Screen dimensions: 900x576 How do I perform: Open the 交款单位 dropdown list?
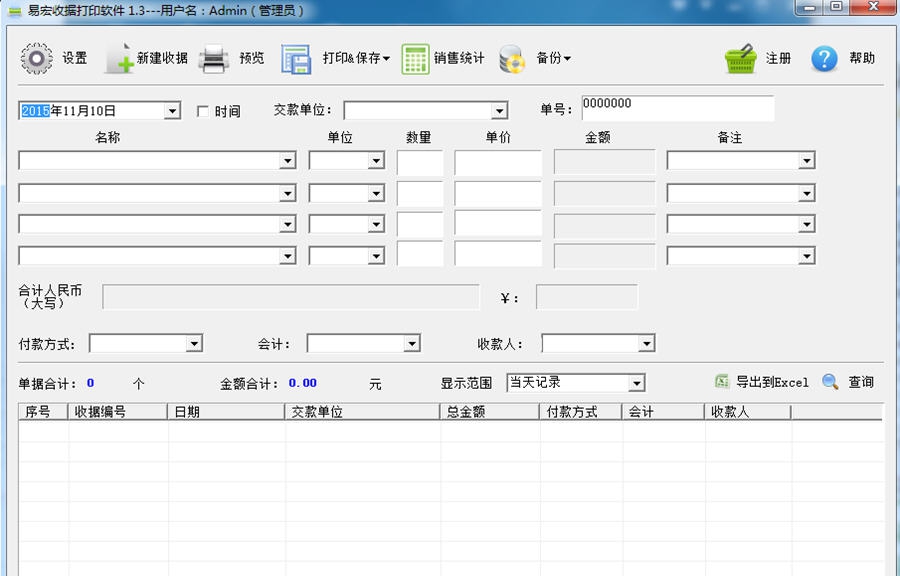(x=500, y=110)
